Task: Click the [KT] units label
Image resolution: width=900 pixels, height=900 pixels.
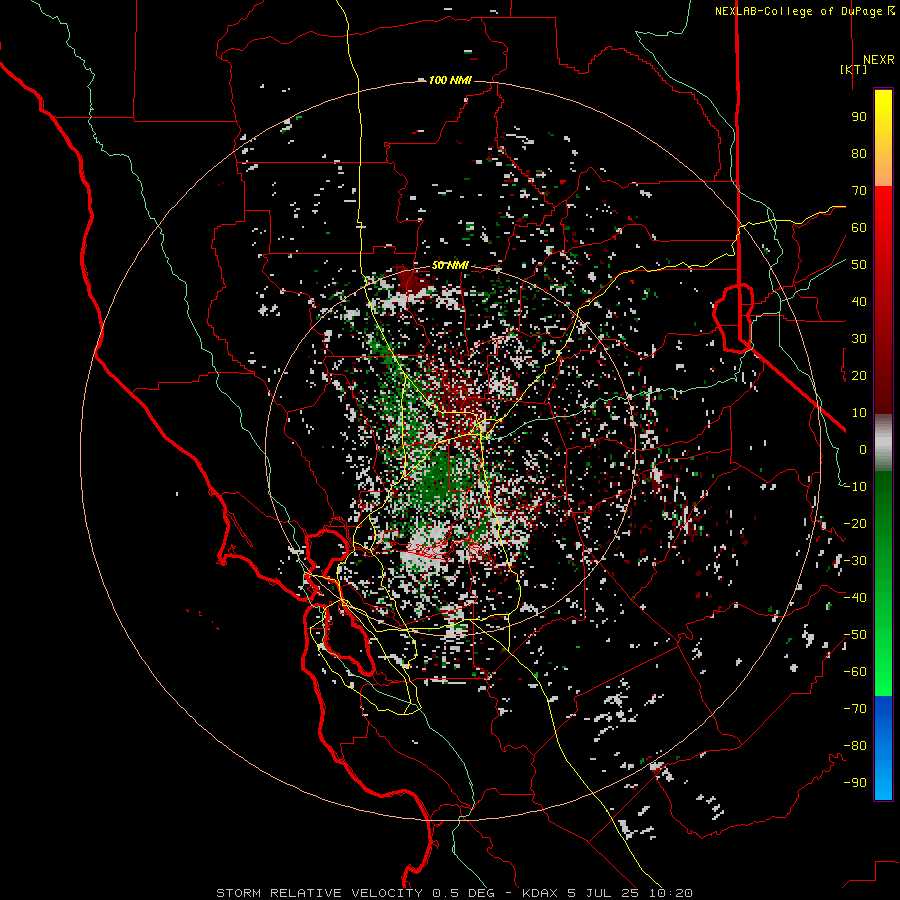Action: coord(853,69)
